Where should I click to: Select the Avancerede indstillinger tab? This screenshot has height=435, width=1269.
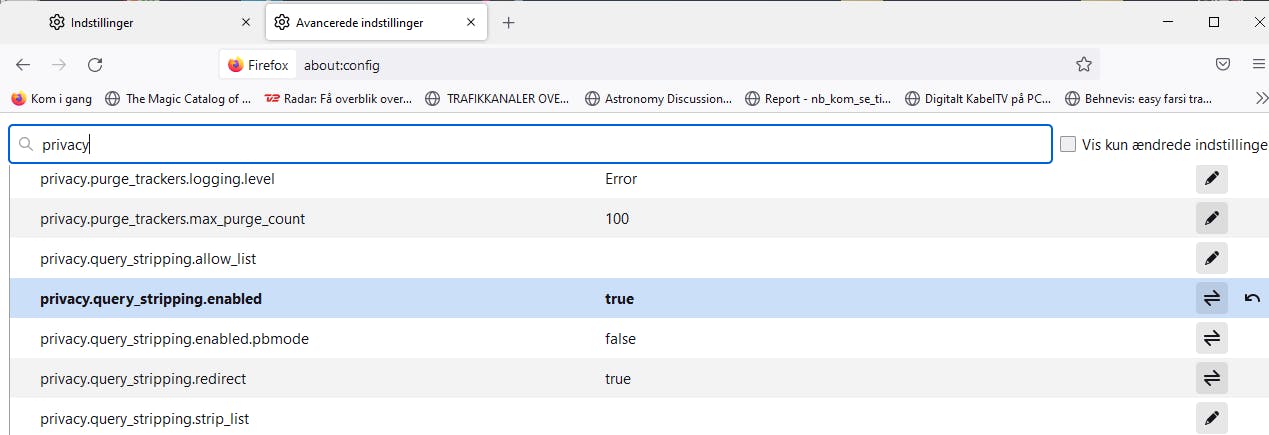(x=376, y=22)
